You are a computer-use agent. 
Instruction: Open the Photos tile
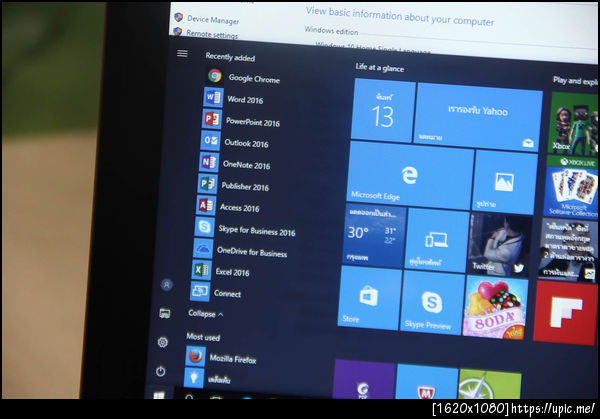coord(504,182)
